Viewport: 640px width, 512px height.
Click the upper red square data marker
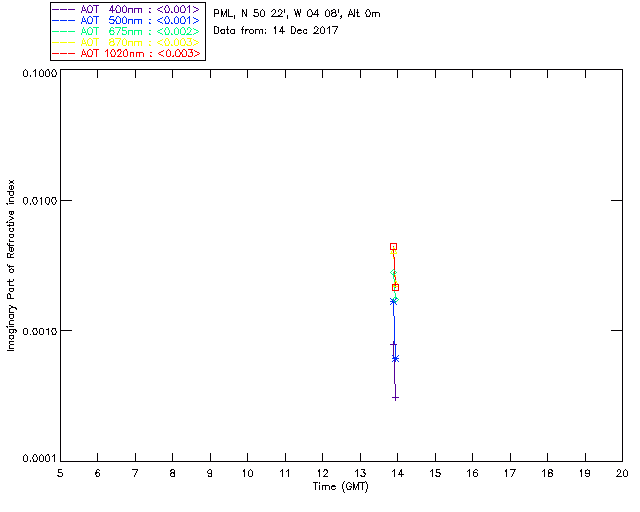tap(393, 247)
